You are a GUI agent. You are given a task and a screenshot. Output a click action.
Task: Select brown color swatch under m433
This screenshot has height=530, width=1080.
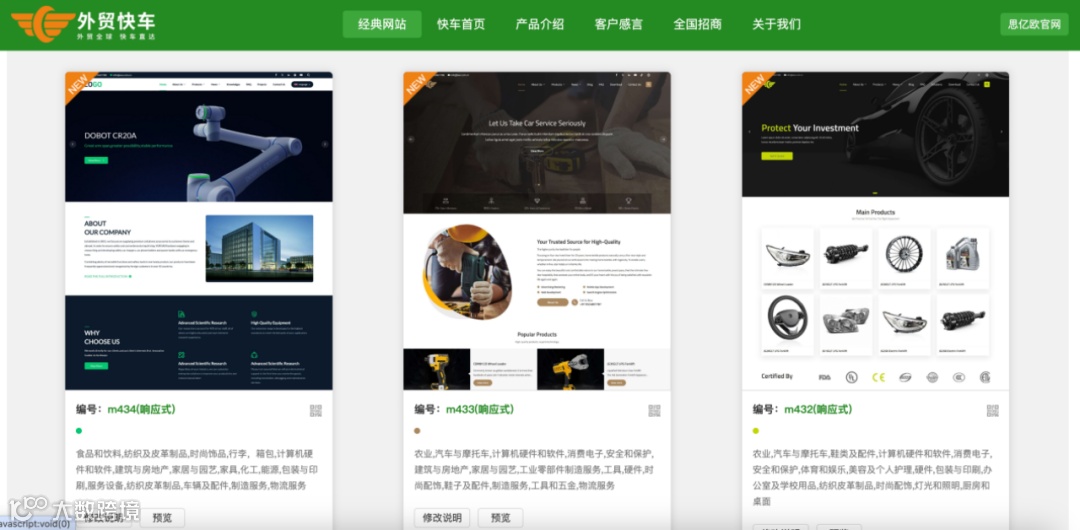coord(417,431)
